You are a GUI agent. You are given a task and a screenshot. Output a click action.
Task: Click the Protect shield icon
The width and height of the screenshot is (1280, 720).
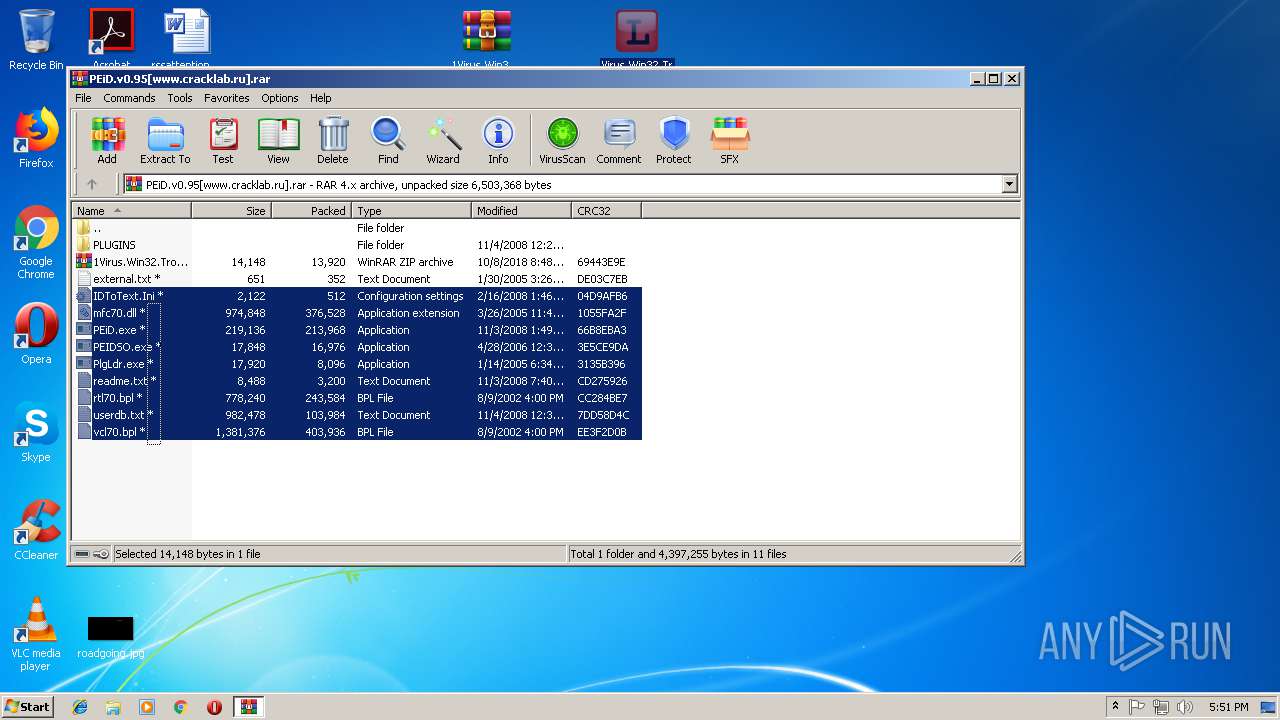674,140
